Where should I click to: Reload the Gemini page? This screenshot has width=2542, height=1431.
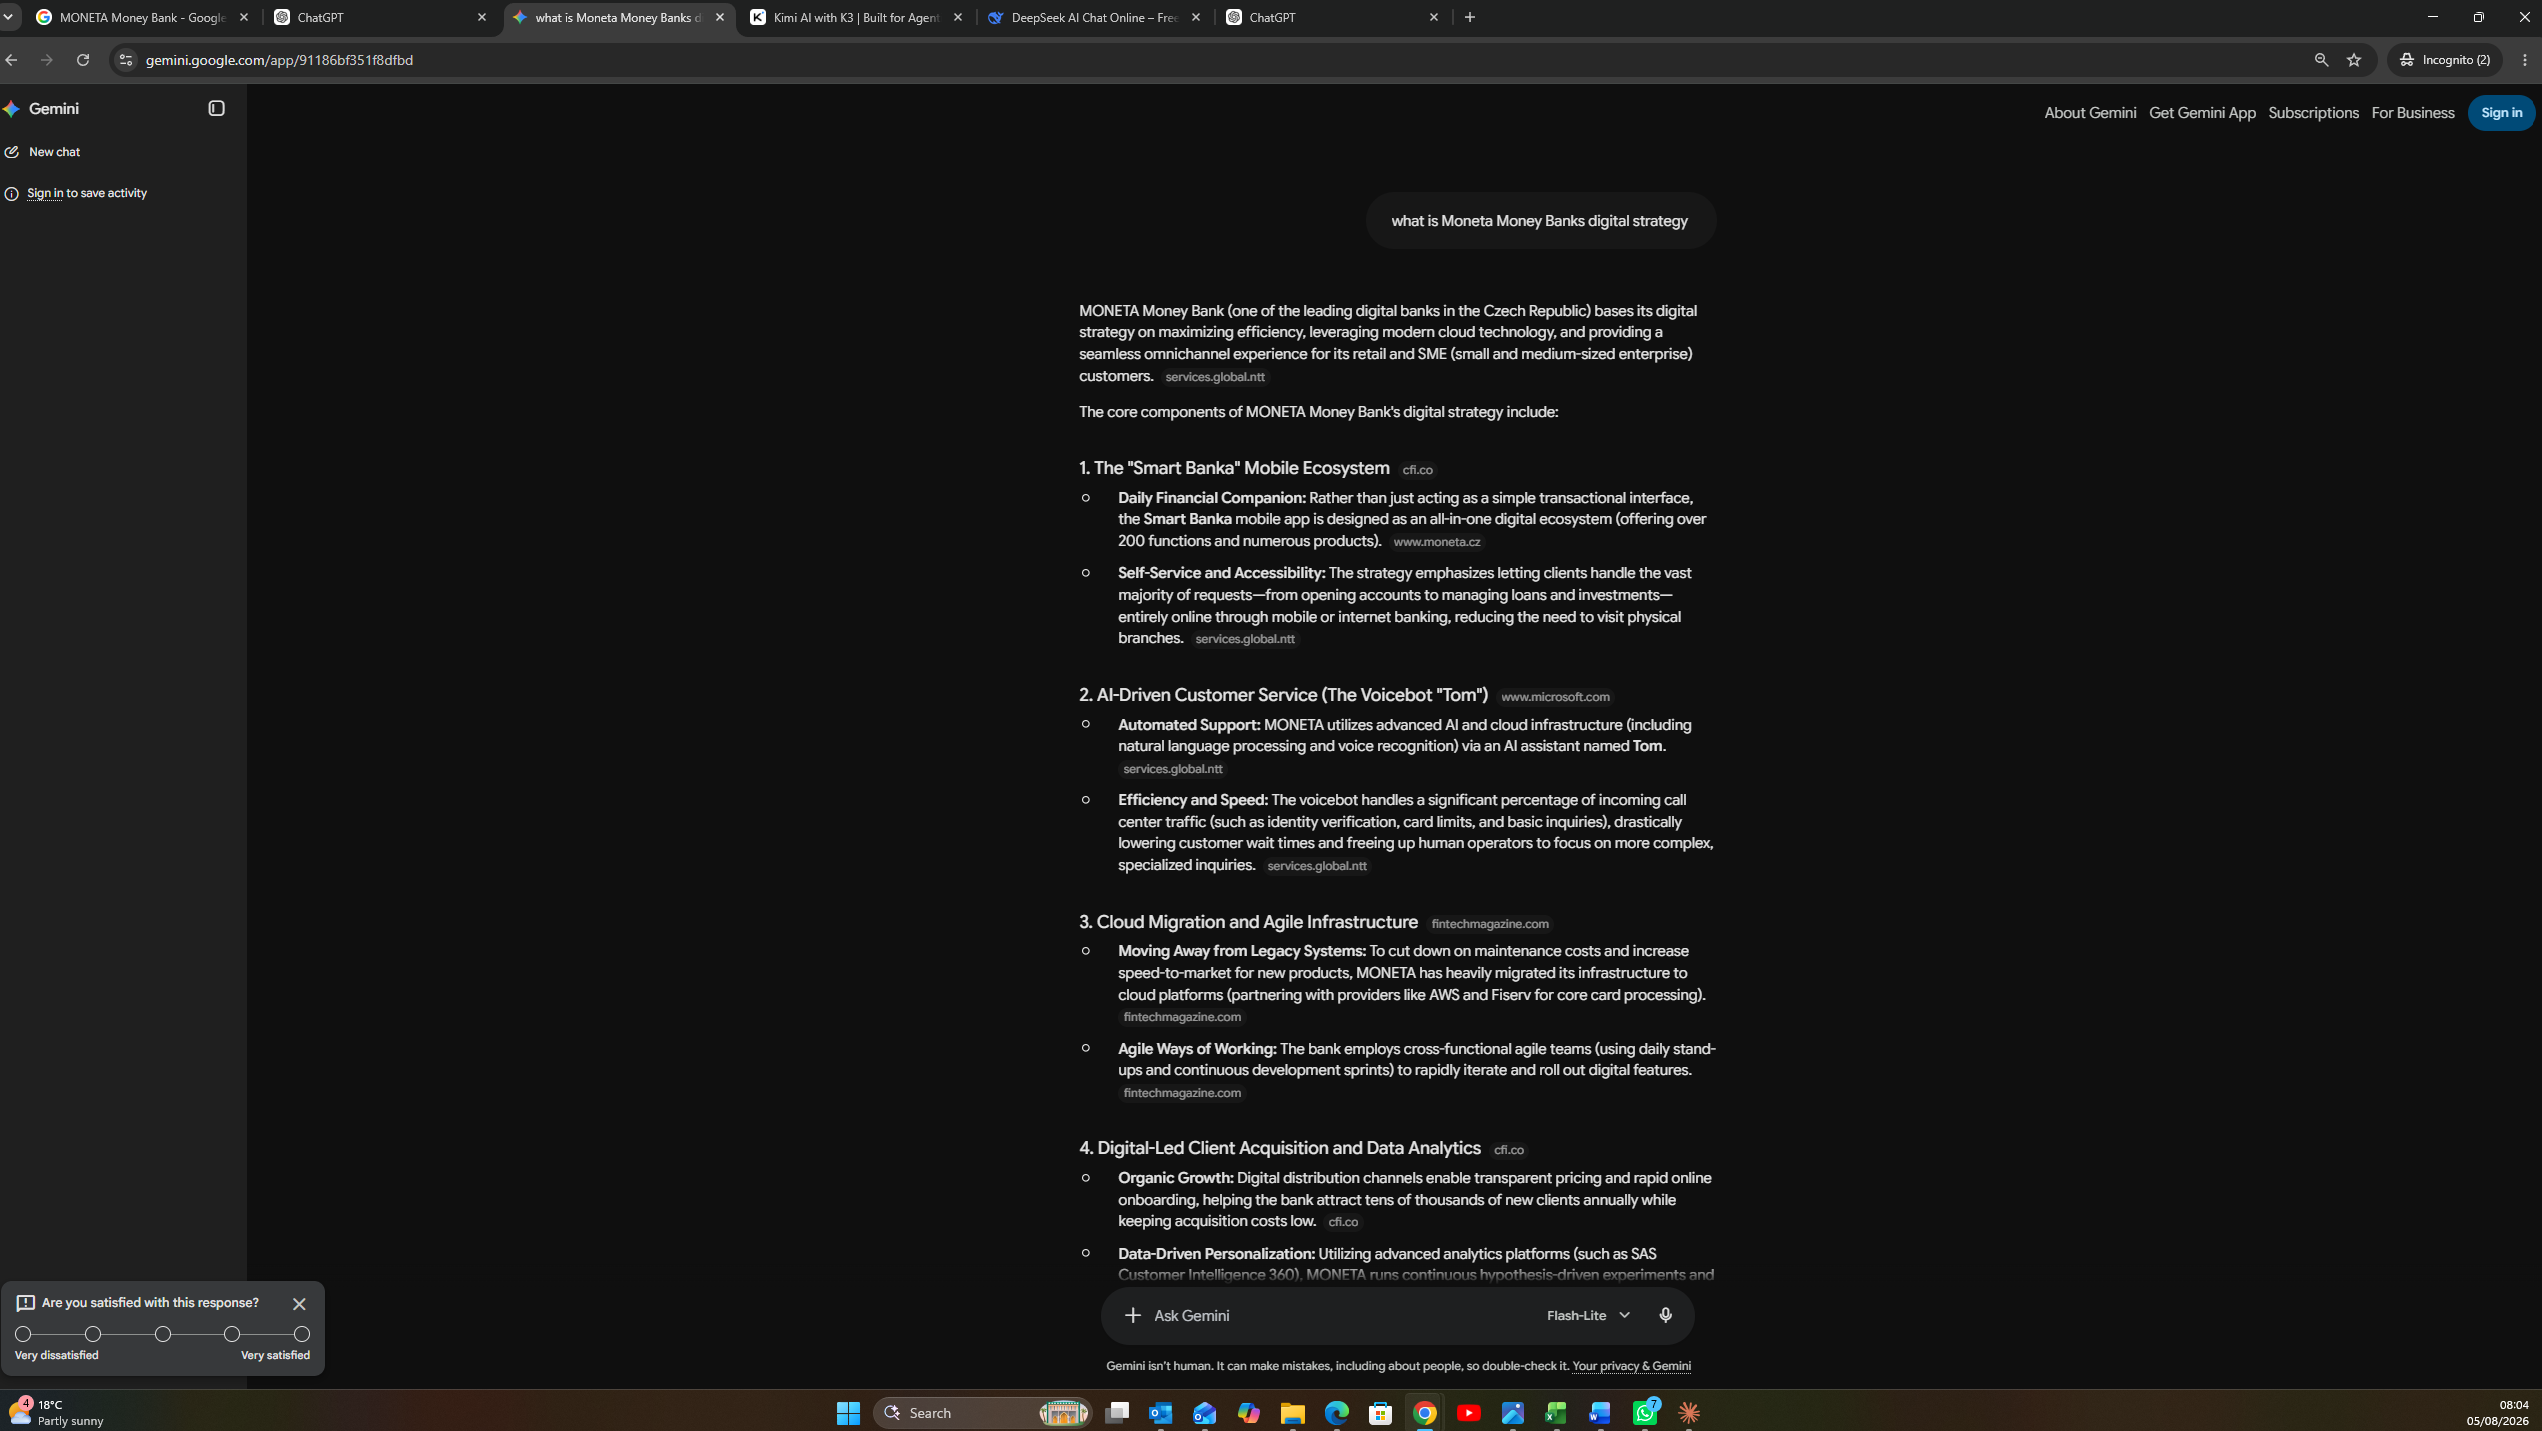point(83,60)
